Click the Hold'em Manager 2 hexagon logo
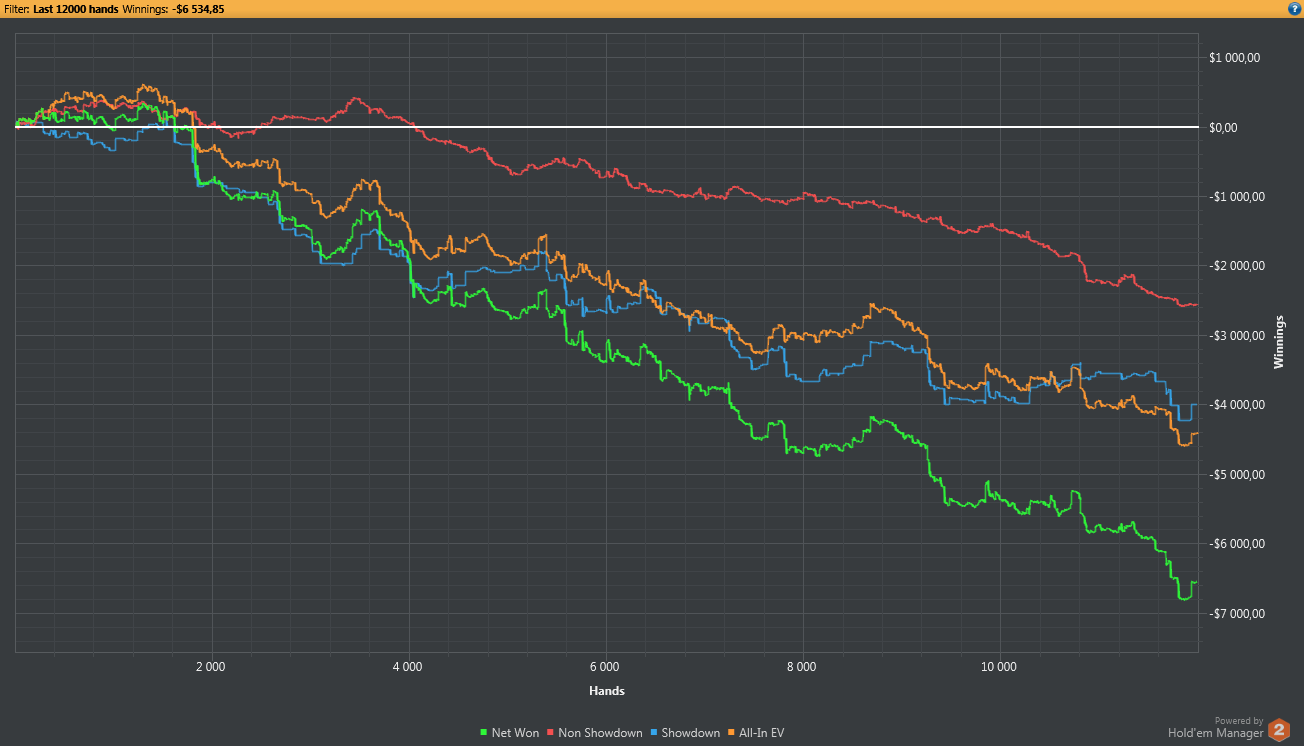 [1279, 731]
